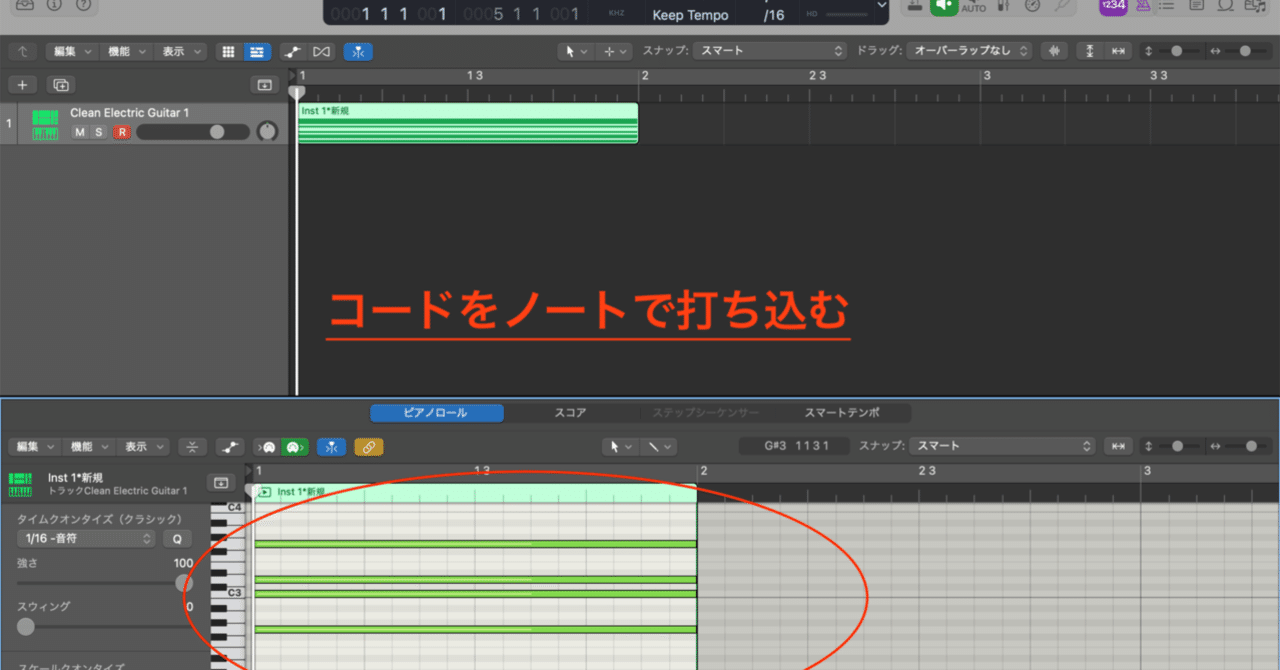Toggle MIDI In button in piano roll
This screenshot has width=1280, height=670.
(268, 447)
